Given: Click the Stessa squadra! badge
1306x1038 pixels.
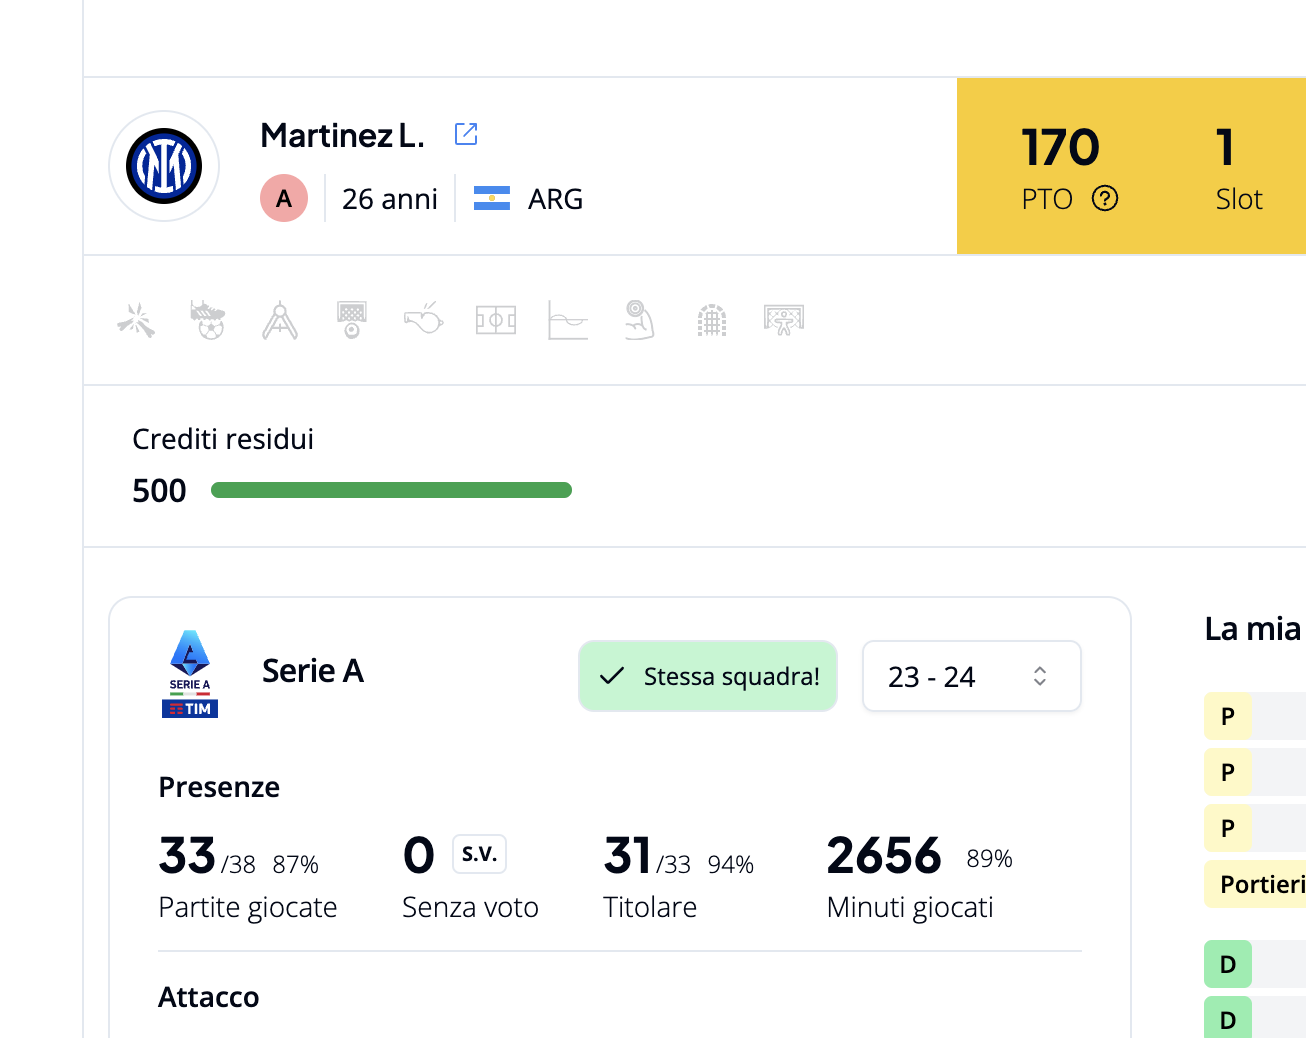Looking at the screenshot, I should (x=708, y=676).
